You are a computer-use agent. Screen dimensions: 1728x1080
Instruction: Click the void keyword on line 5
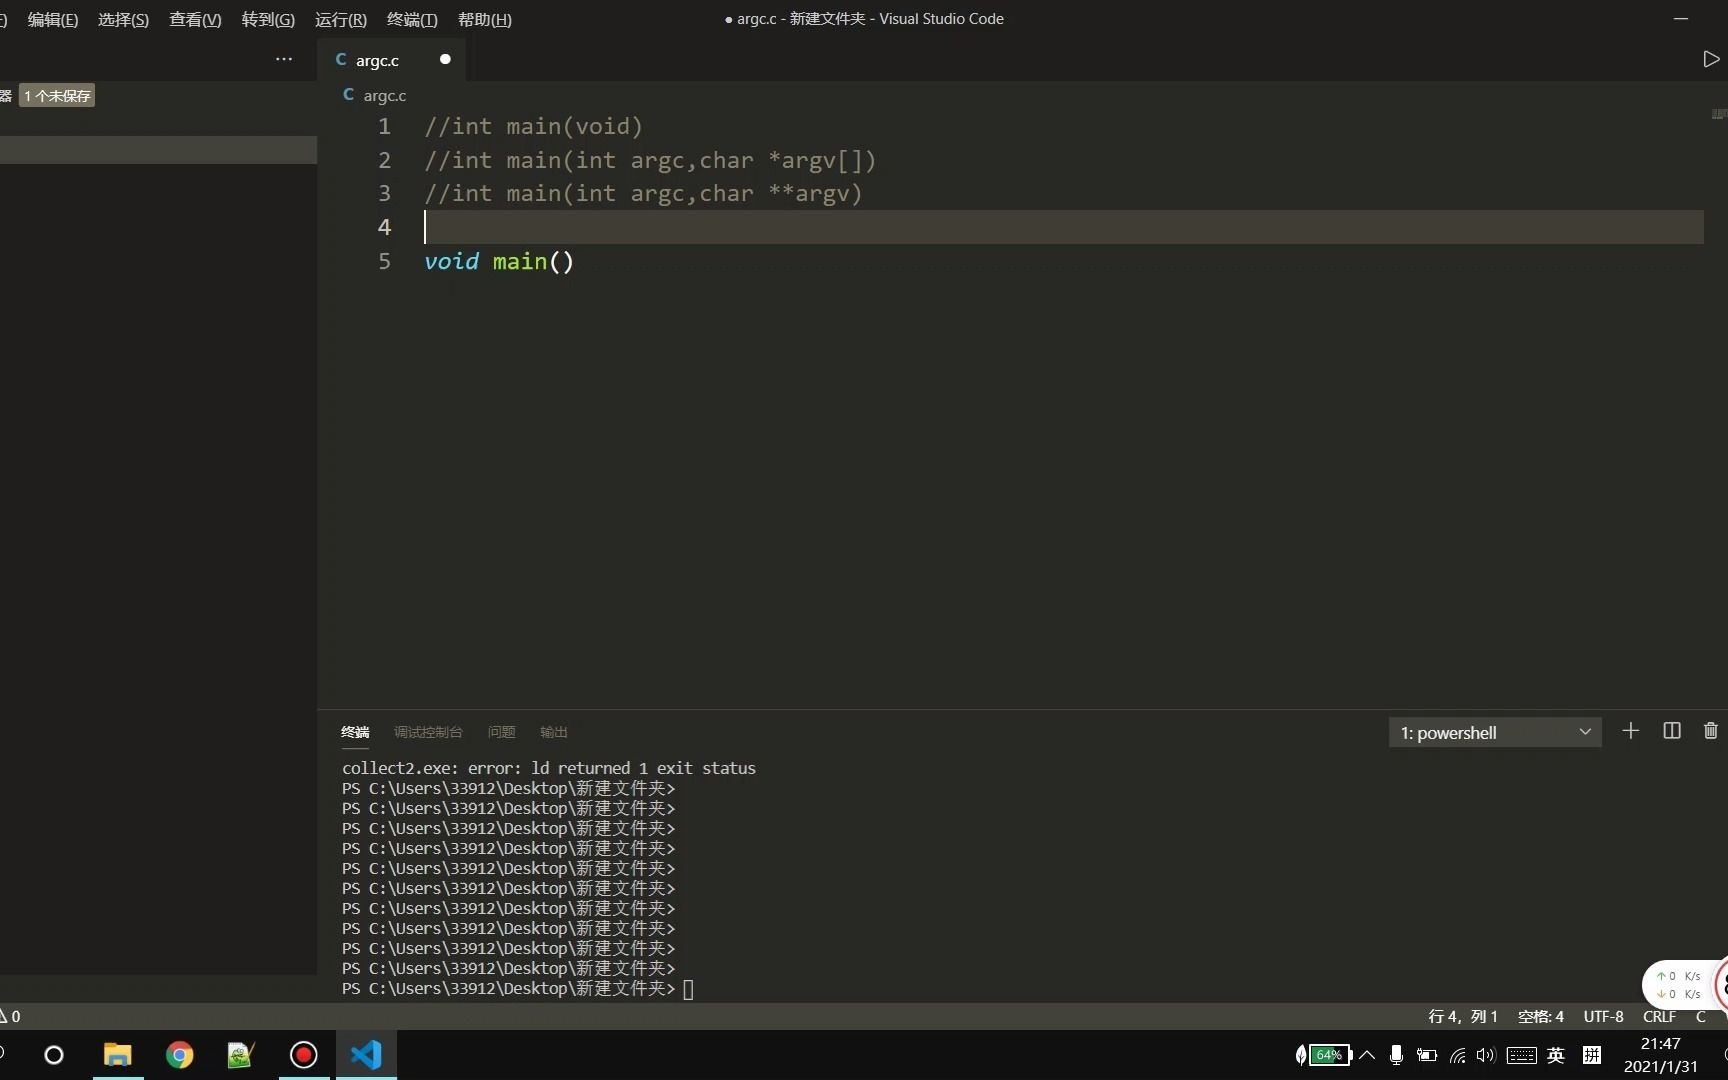tap(451, 261)
